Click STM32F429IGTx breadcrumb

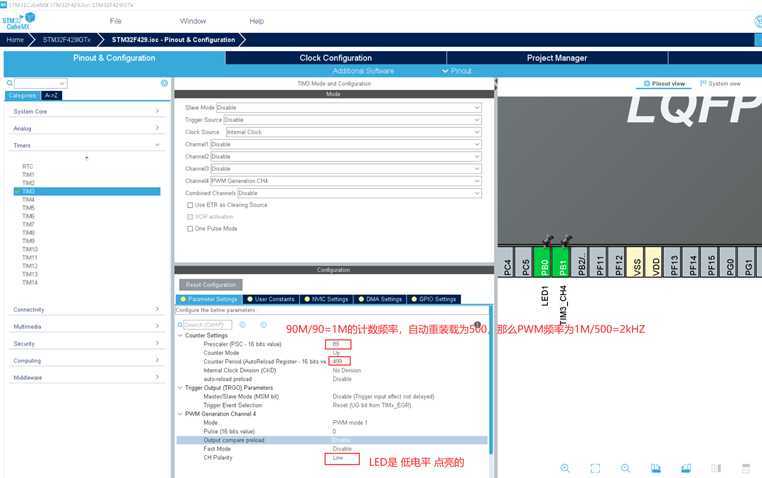click(67, 40)
